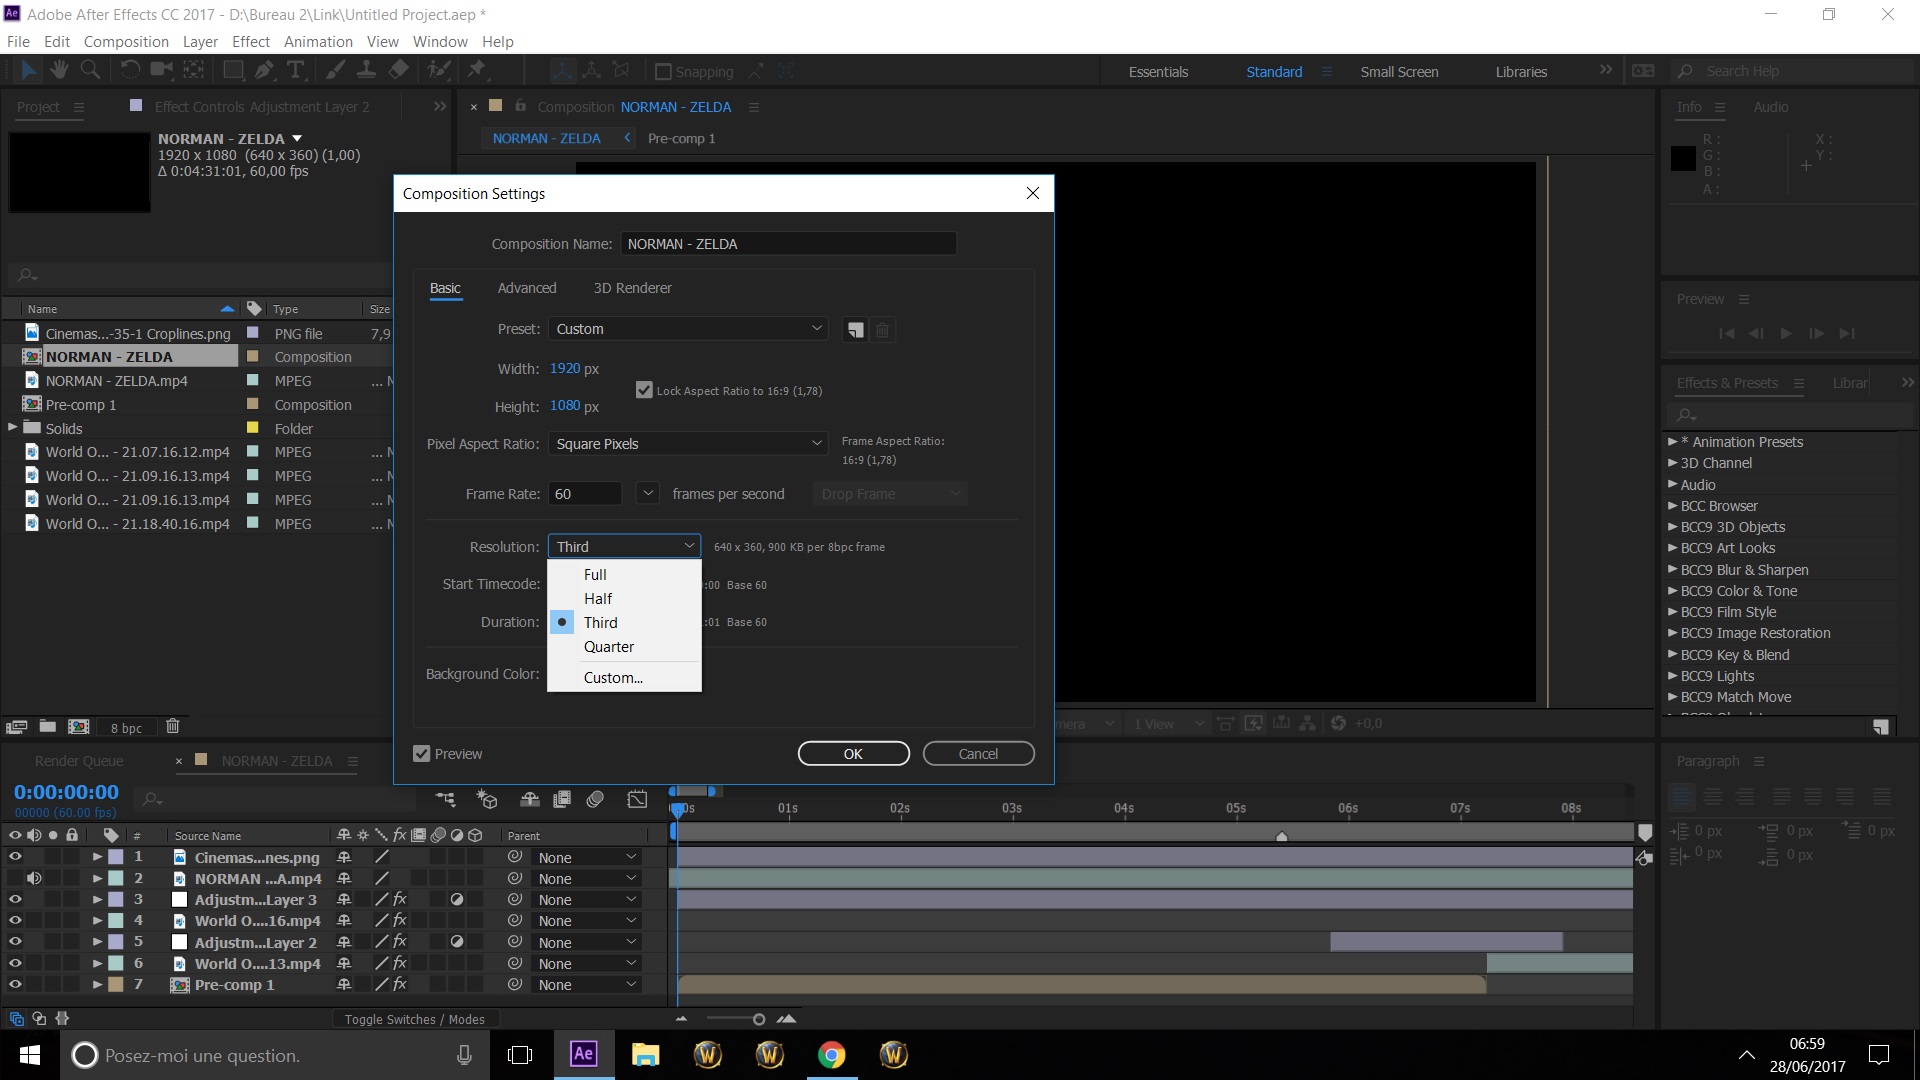Open File Explorer from taskbar
1920x1080 pixels.
click(645, 1055)
